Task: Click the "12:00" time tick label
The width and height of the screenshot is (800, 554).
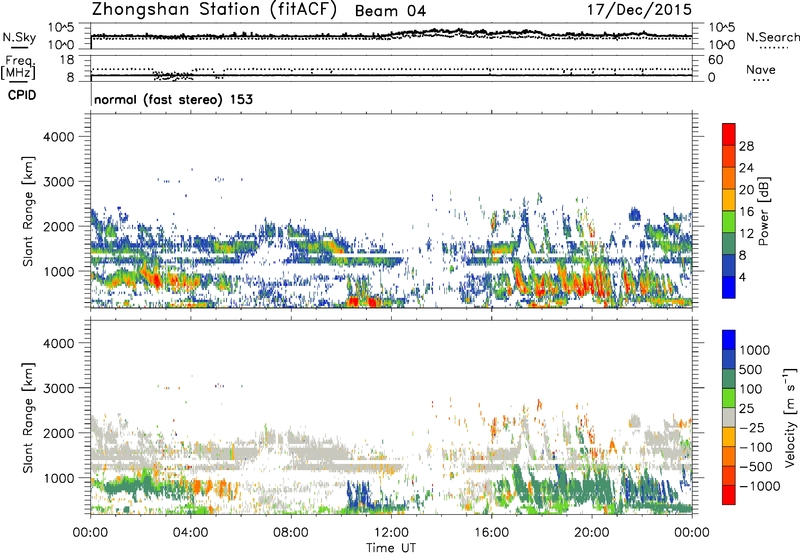Action: coord(391,533)
